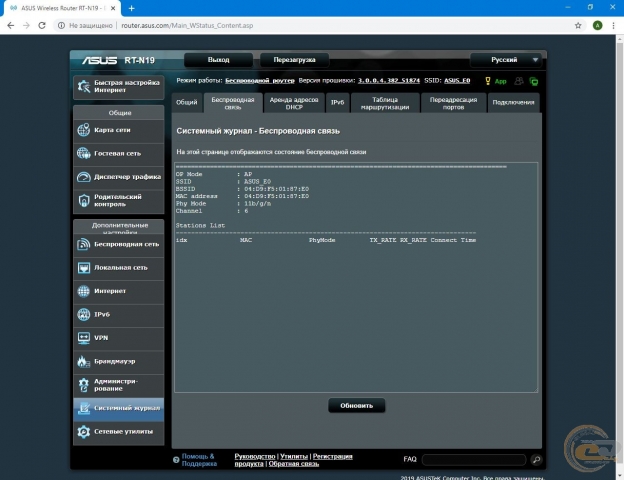
Task: Open VPN sidebar icon
Action: pyautogui.click(x=84, y=338)
